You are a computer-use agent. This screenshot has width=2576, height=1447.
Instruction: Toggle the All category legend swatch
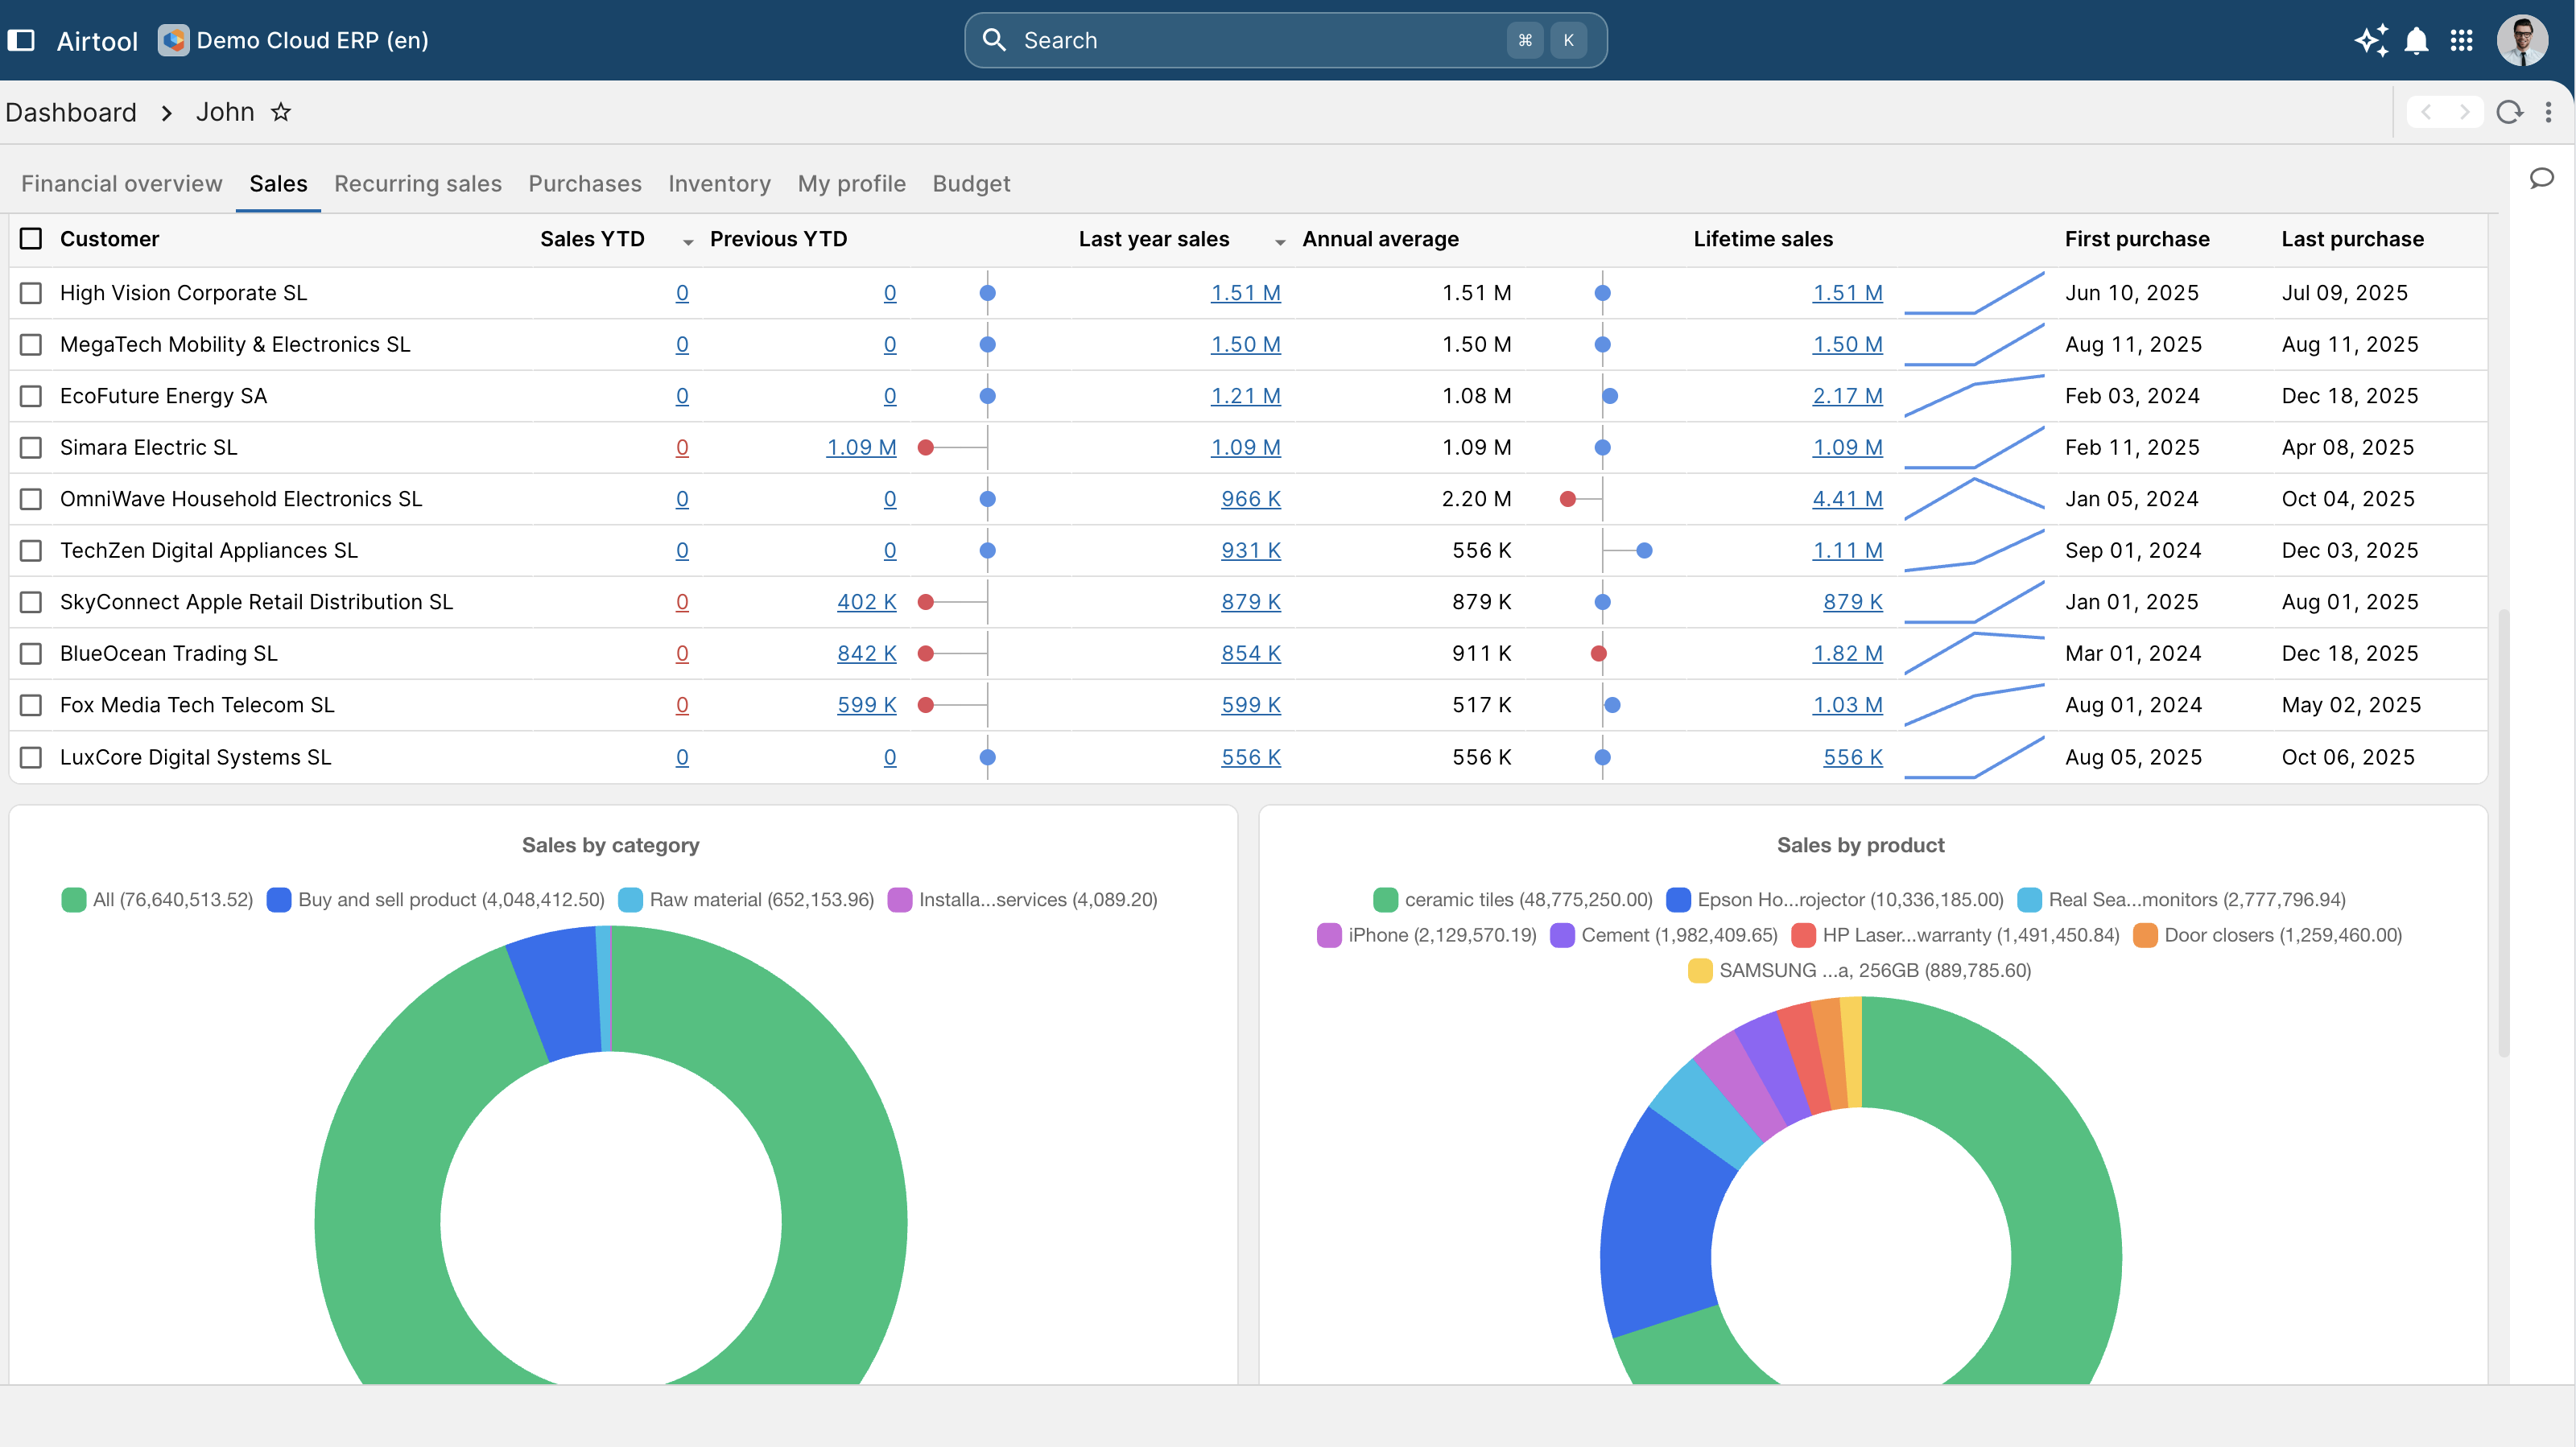74,900
